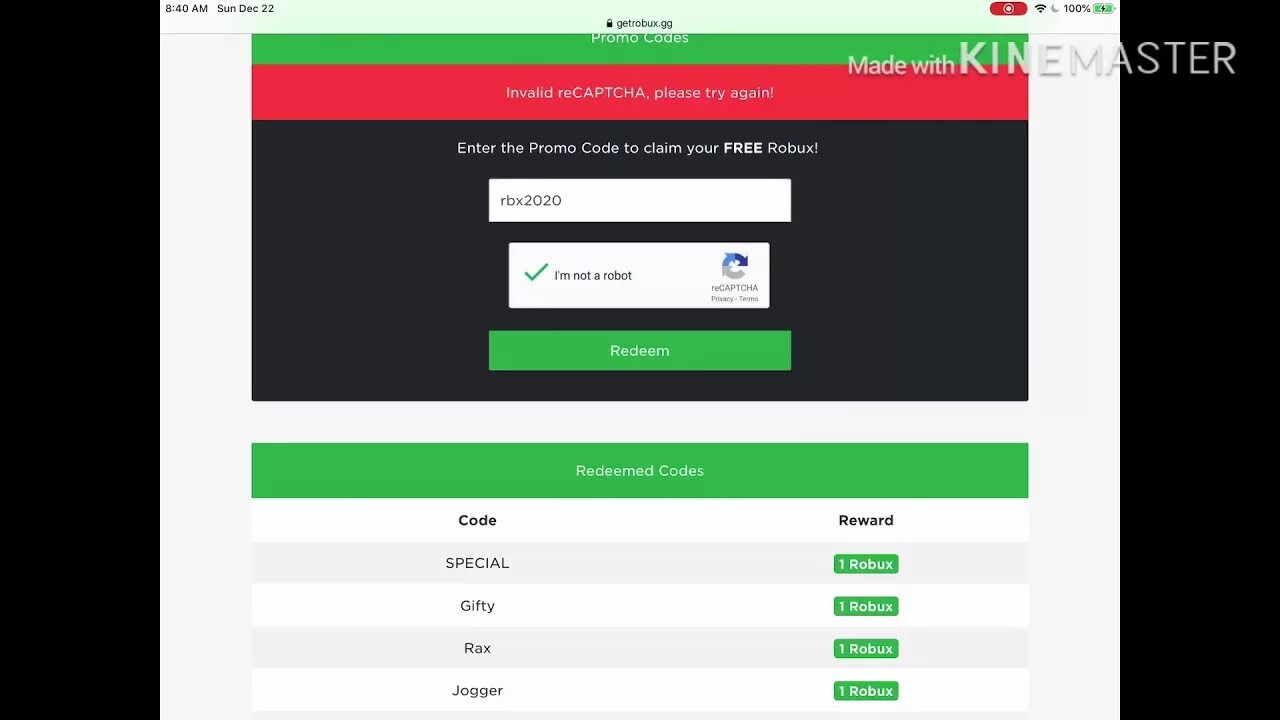Click the screen recording indicator in the status bar

tap(1008, 8)
